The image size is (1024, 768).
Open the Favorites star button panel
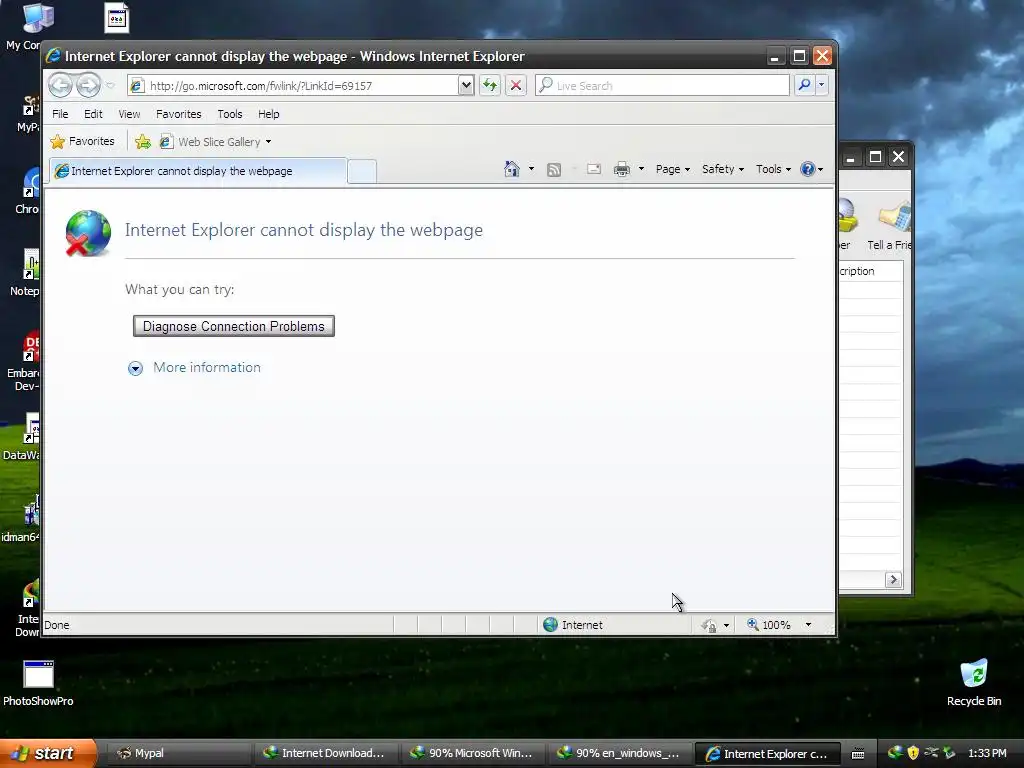(x=82, y=141)
